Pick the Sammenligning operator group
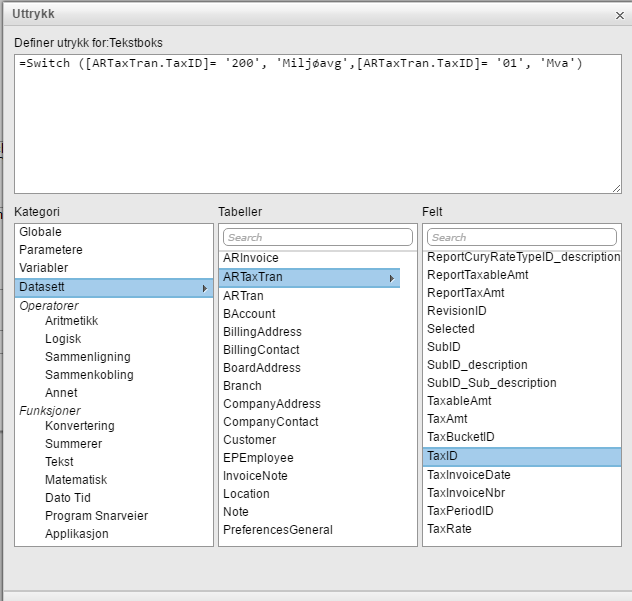 coord(87,357)
